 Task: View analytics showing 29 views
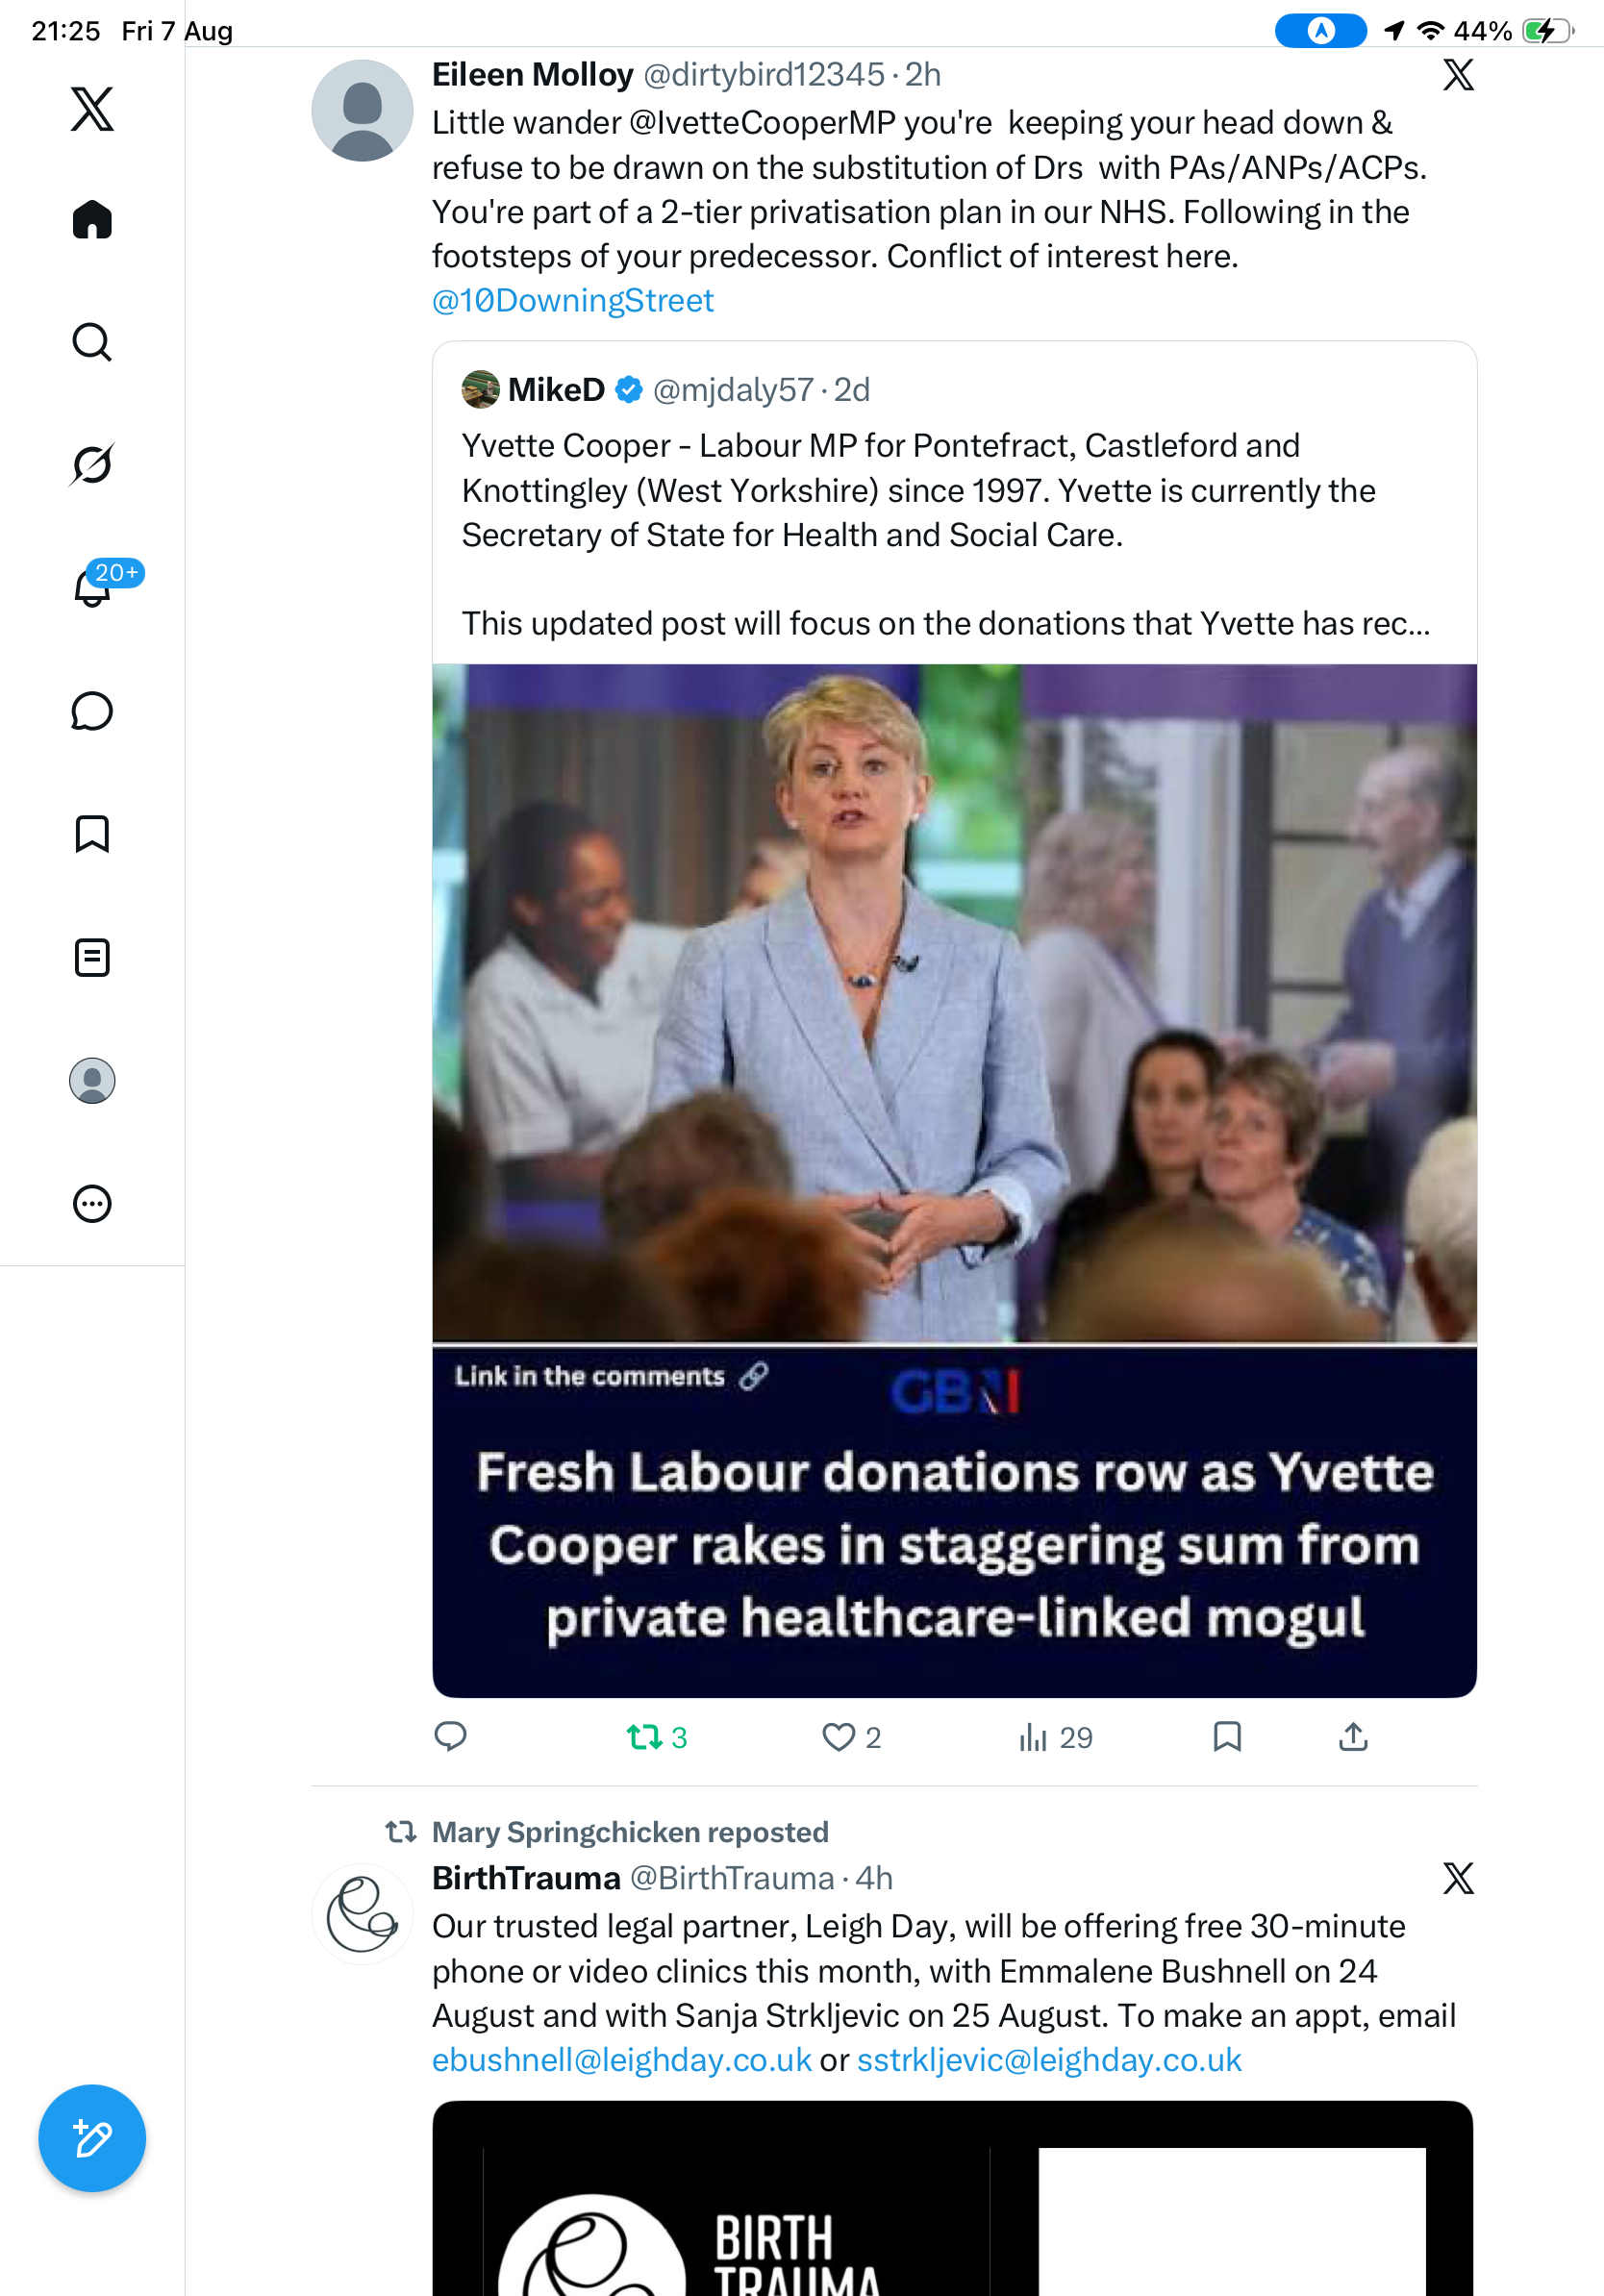[x=1055, y=1737]
